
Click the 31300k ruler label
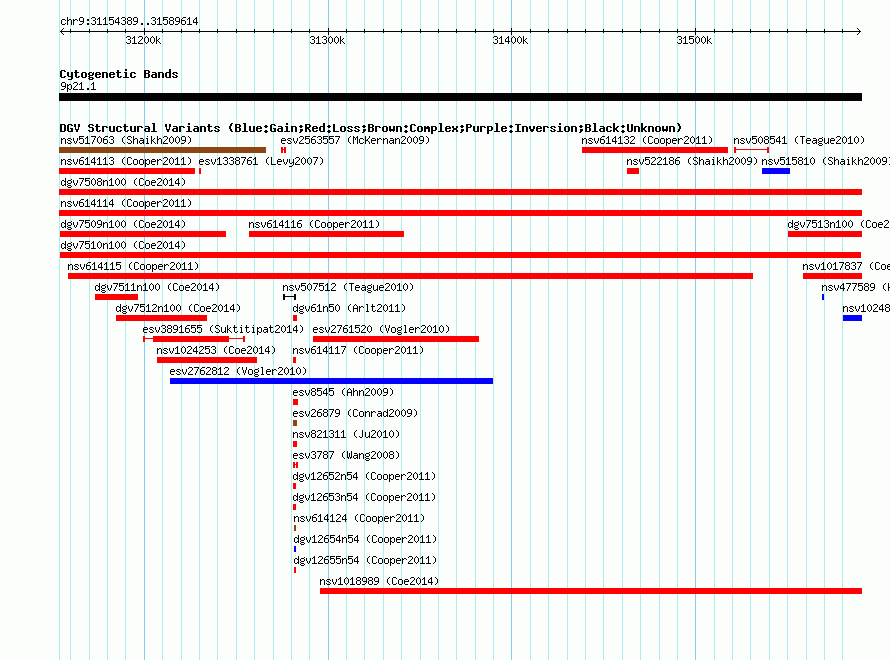(x=327, y=40)
